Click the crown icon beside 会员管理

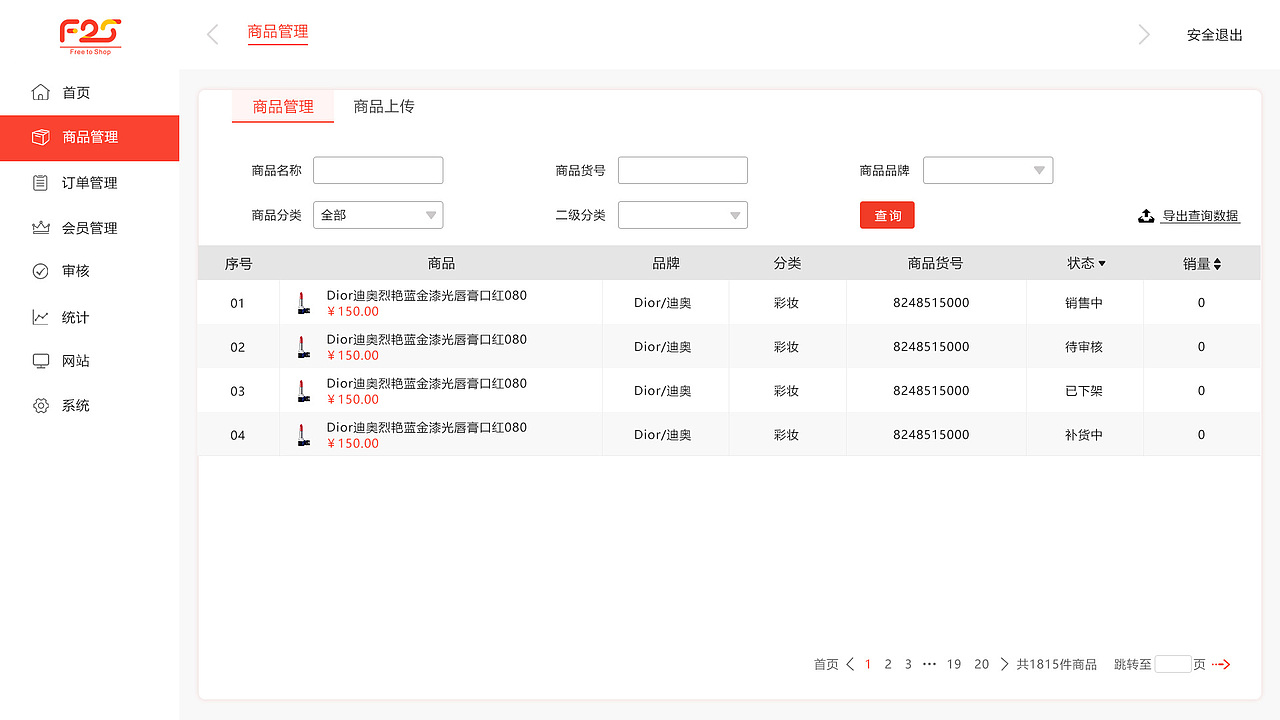coord(41,228)
